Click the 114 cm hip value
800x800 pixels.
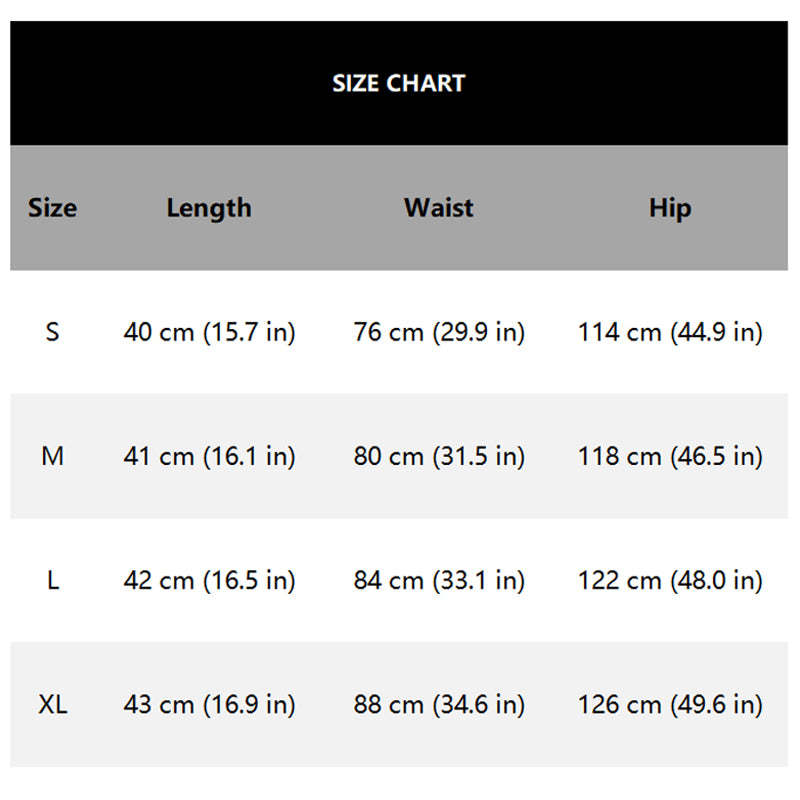670,332
